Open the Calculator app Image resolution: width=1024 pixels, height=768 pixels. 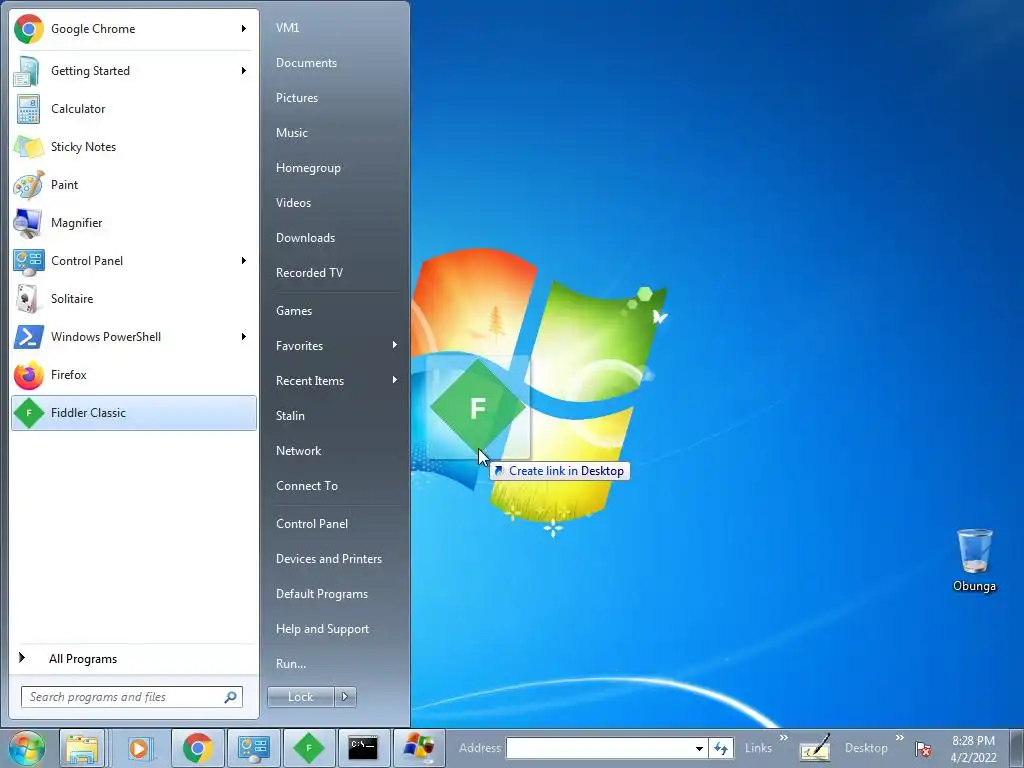click(x=134, y=109)
